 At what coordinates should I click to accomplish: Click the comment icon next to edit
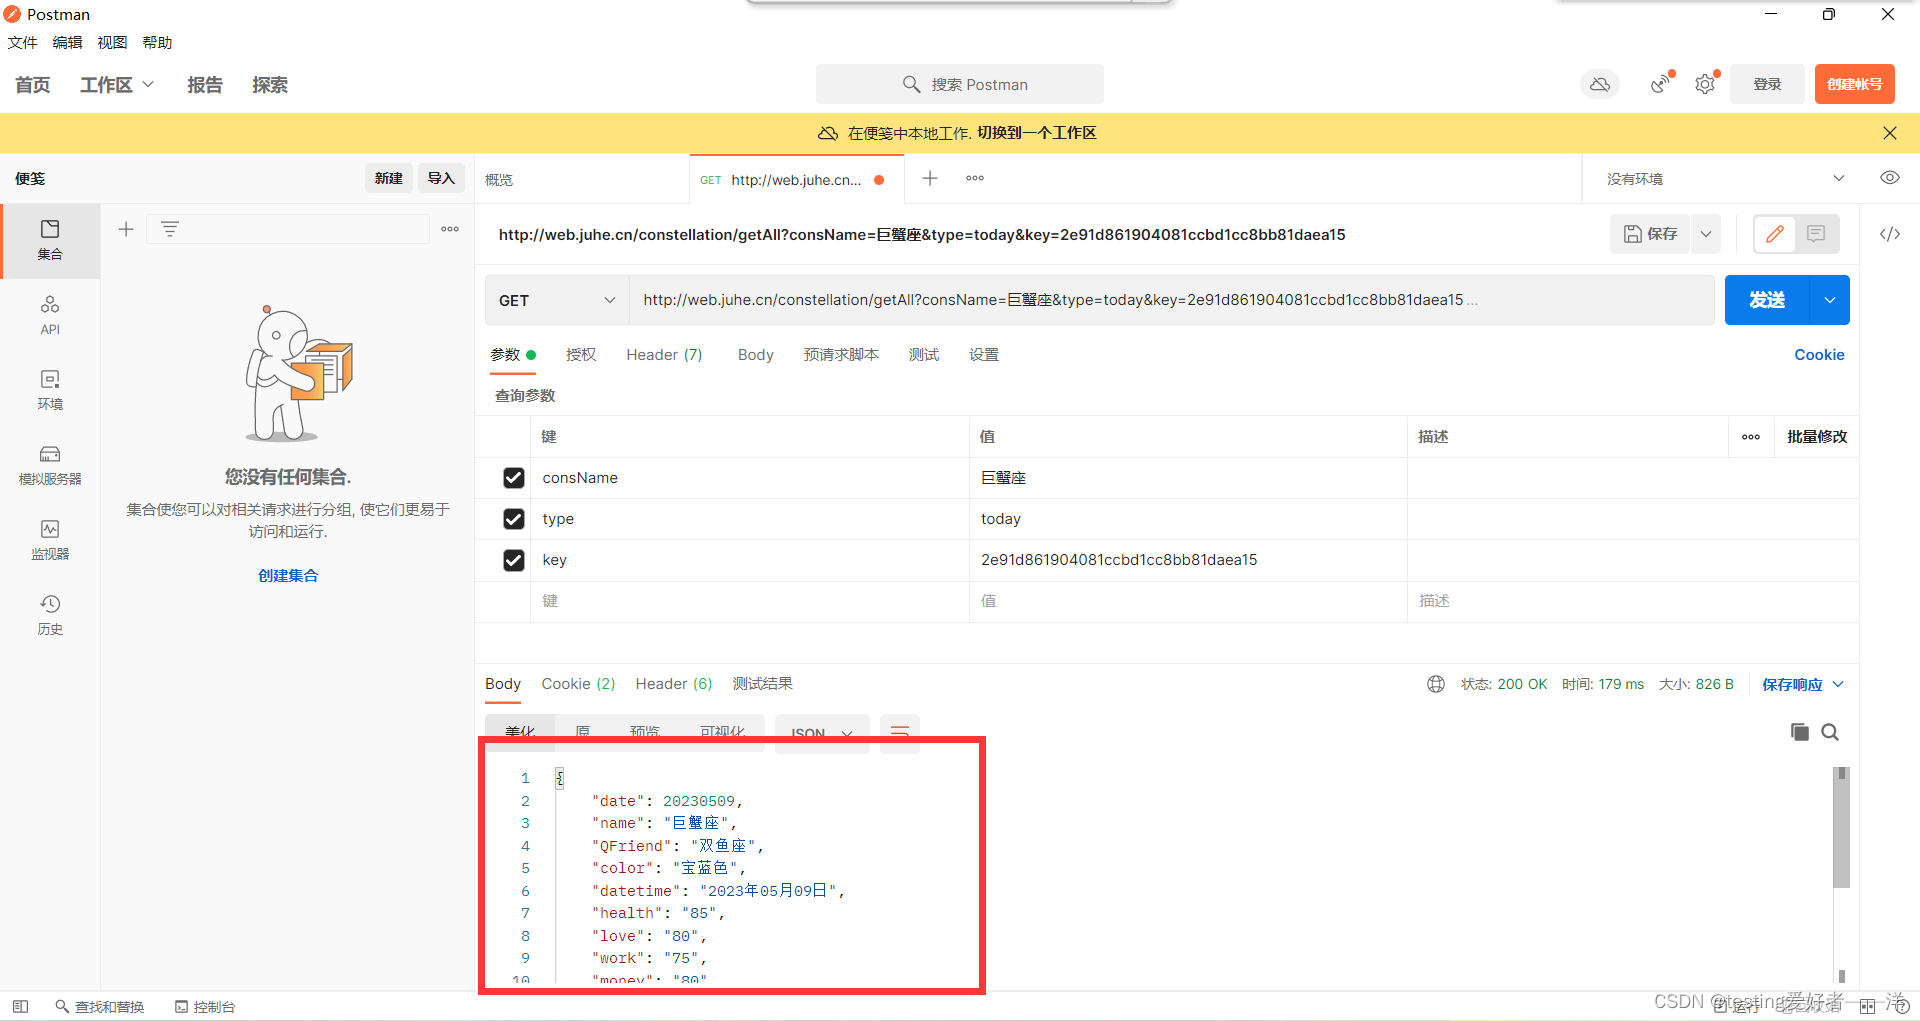[x=1816, y=234]
